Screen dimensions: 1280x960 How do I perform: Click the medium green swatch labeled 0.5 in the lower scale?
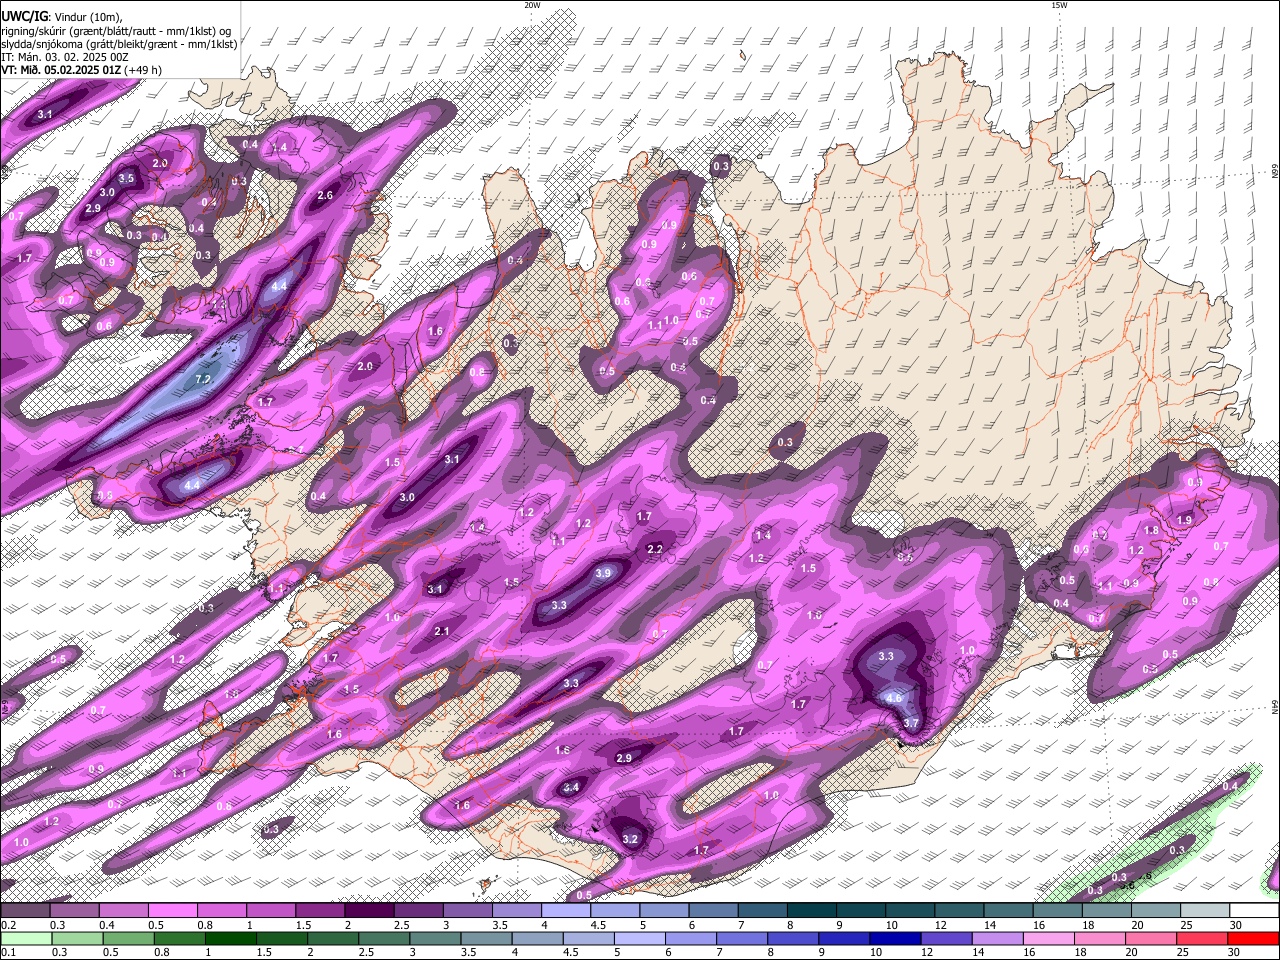tap(128, 938)
